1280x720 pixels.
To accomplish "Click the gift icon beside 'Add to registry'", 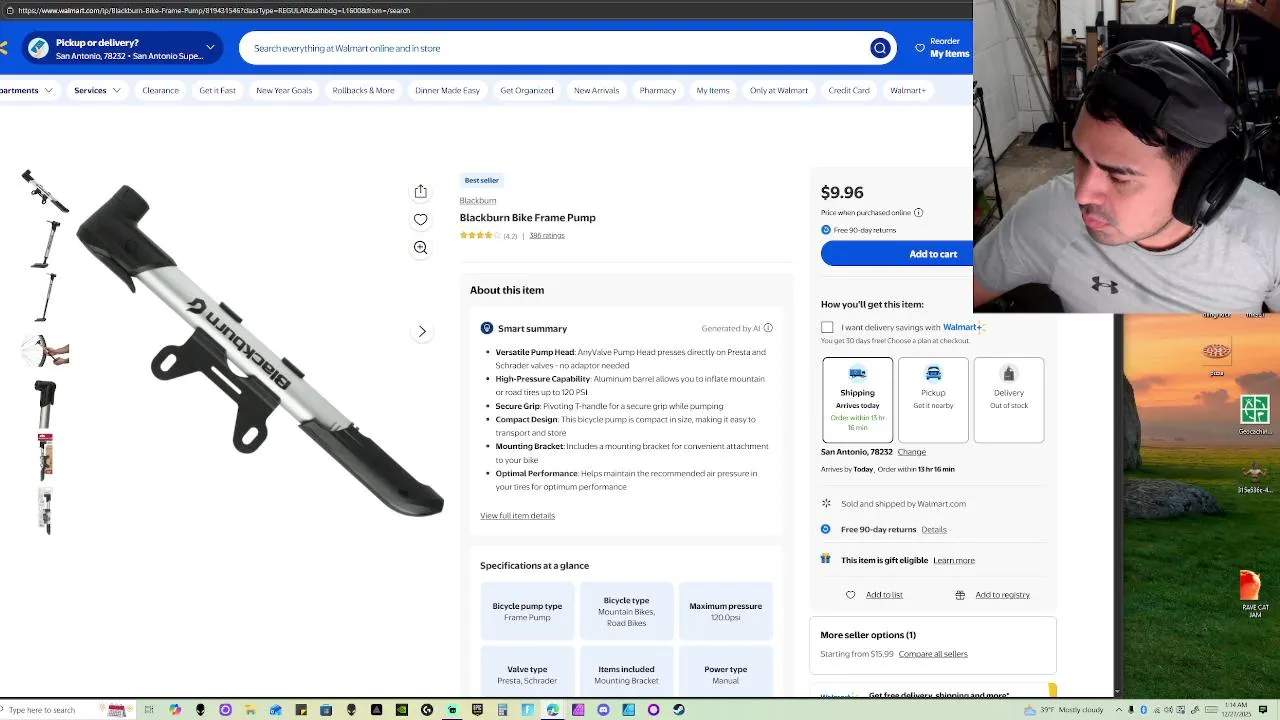I will pyautogui.click(x=960, y=595).
